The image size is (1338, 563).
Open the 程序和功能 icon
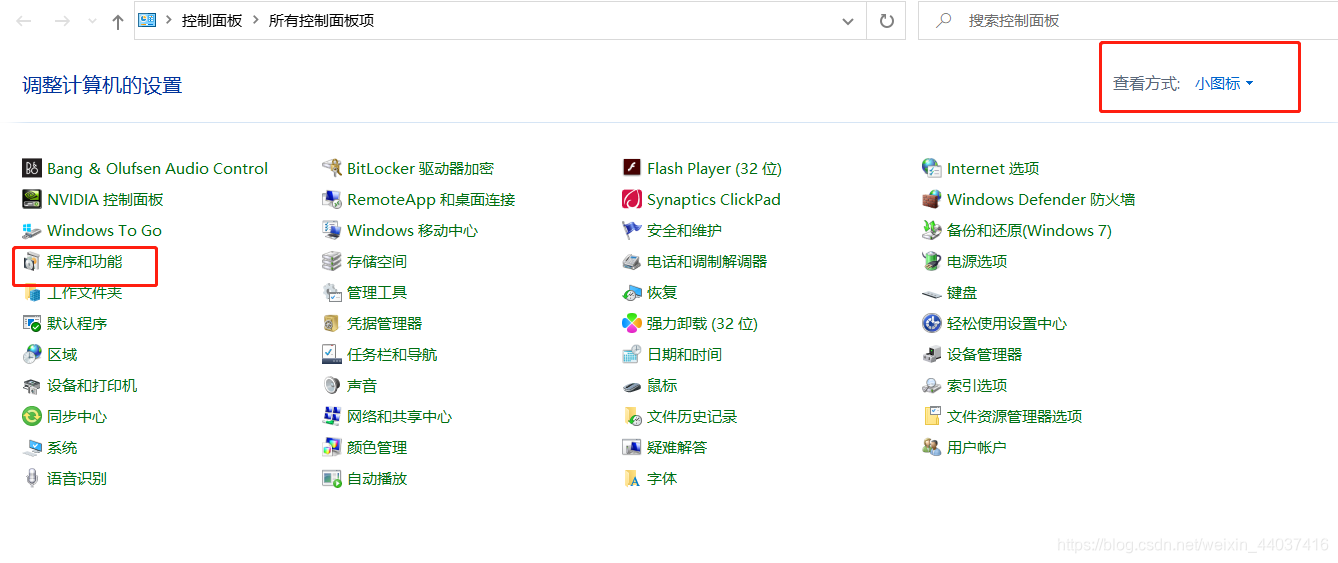click(x=32, y=261)
